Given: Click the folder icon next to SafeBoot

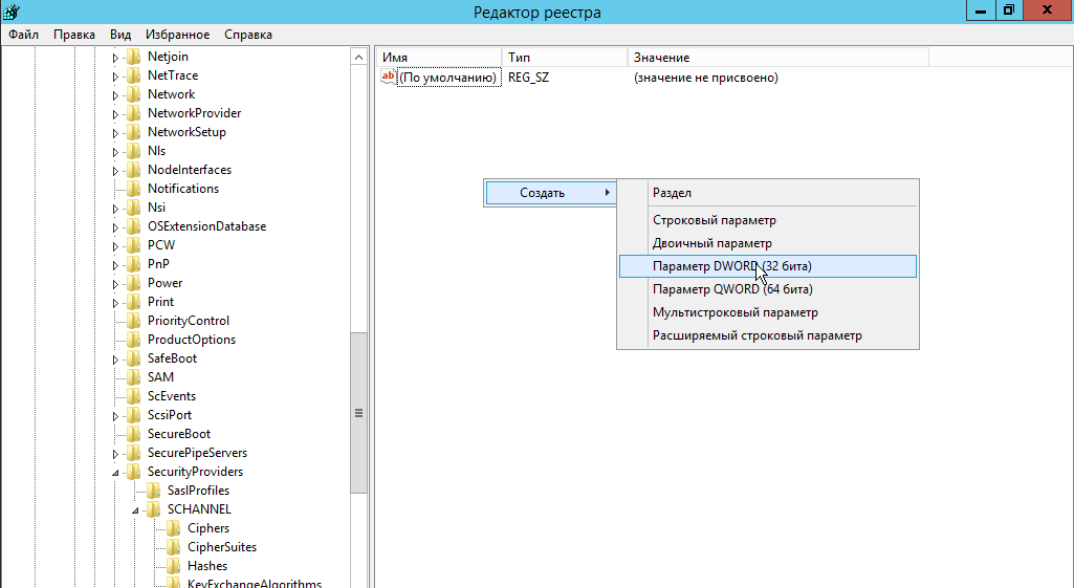Looking at the screenshot, I should click(x=134, y=359).
